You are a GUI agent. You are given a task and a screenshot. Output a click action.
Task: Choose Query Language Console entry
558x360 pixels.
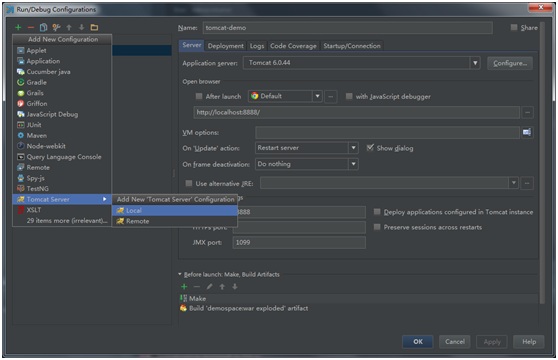[62, 157]
